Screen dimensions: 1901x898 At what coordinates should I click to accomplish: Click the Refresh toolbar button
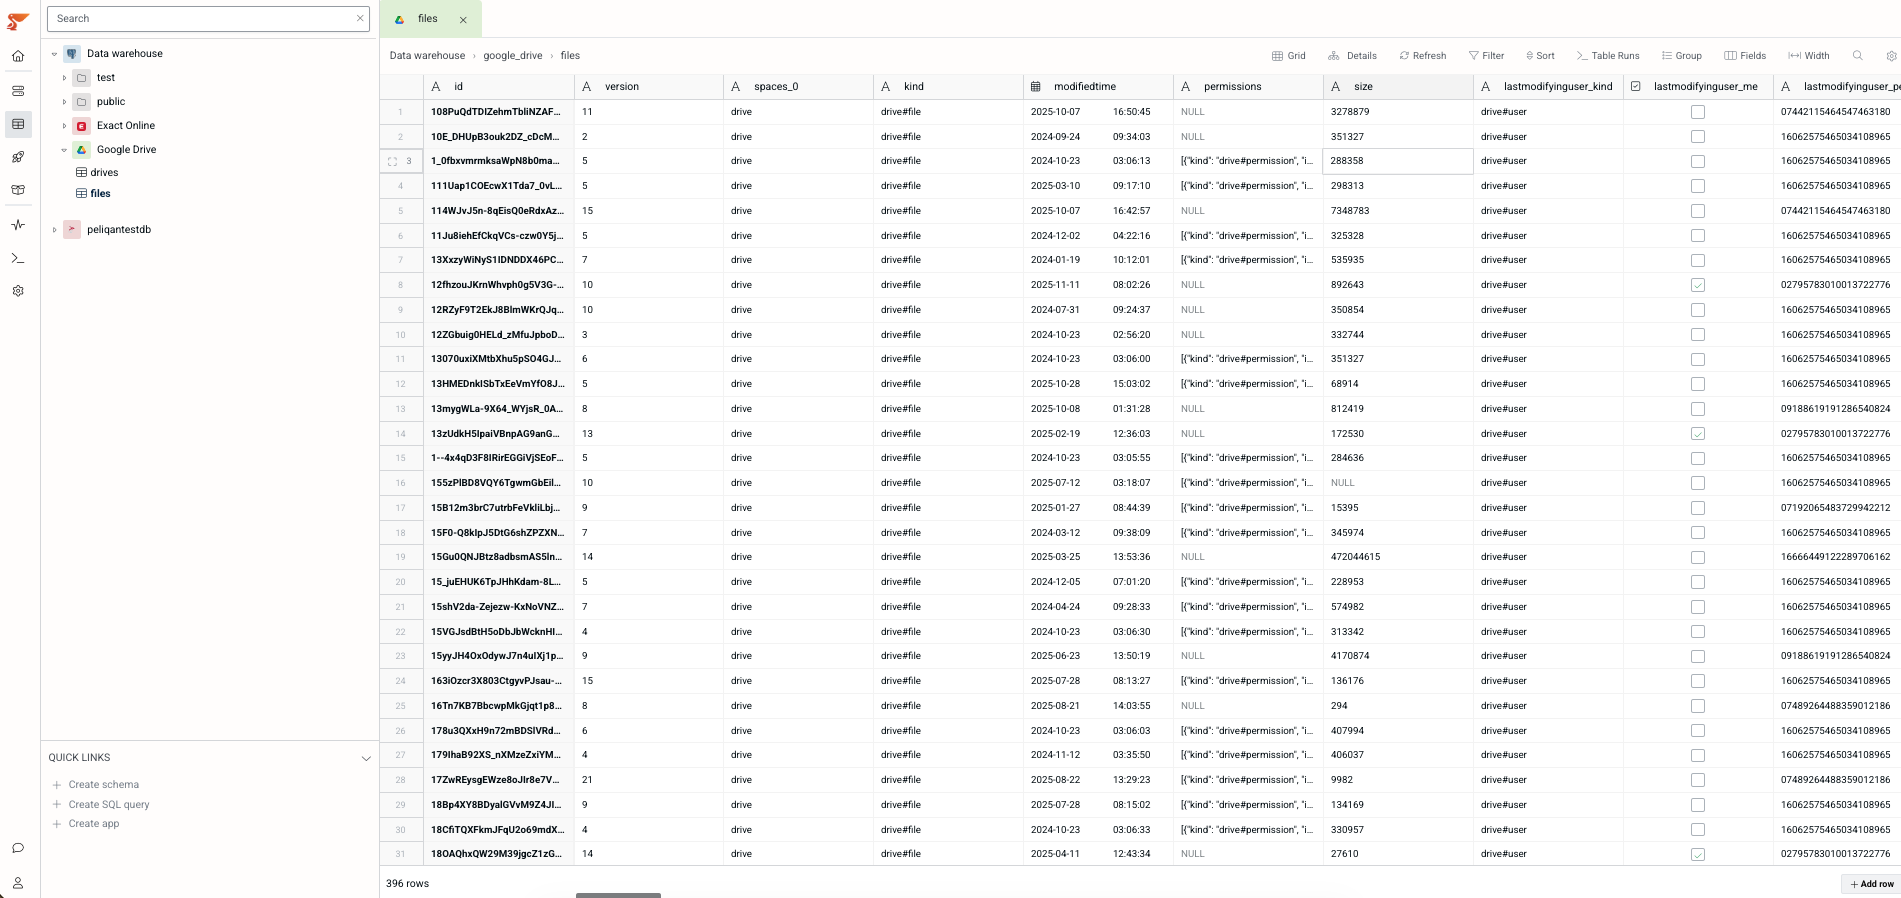coord(1422,56)
